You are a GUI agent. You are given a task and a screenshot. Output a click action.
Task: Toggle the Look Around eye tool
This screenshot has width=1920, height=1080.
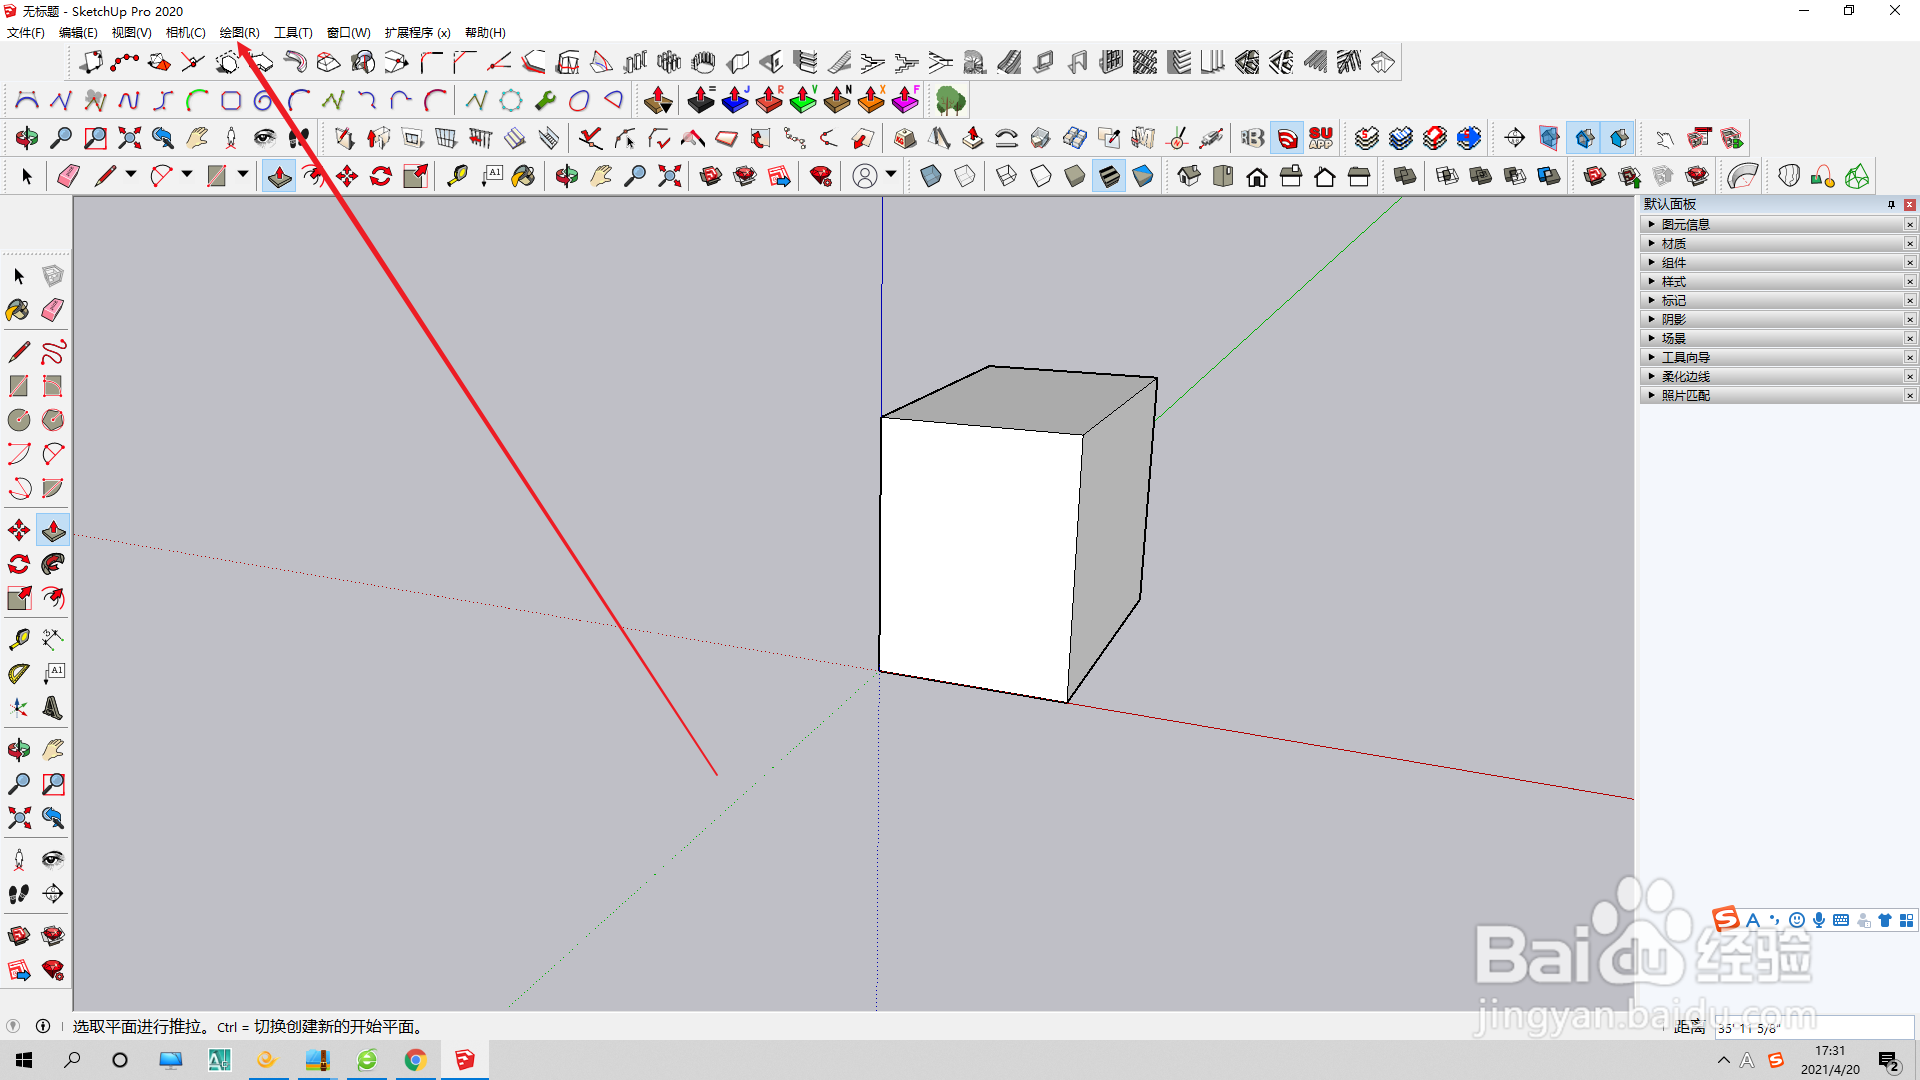point(53,859)
